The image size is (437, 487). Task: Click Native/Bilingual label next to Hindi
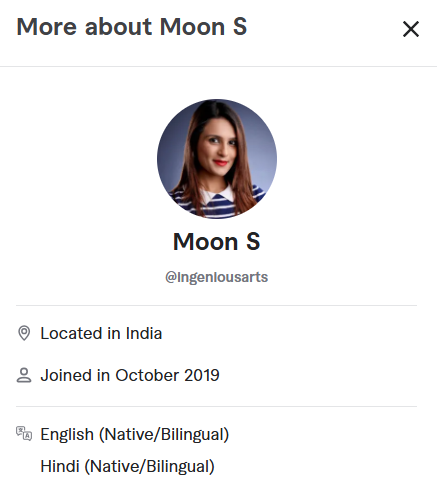[149, 466]
